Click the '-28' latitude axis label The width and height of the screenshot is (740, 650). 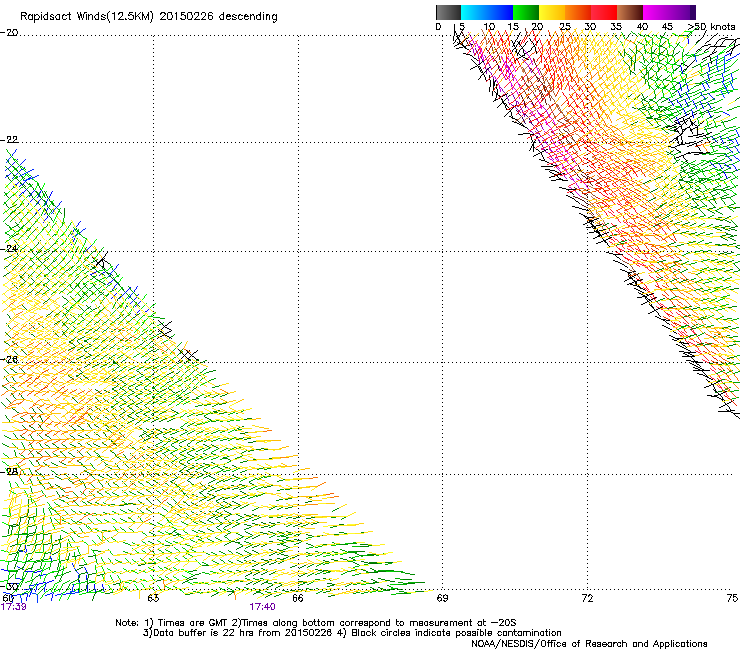9,471
